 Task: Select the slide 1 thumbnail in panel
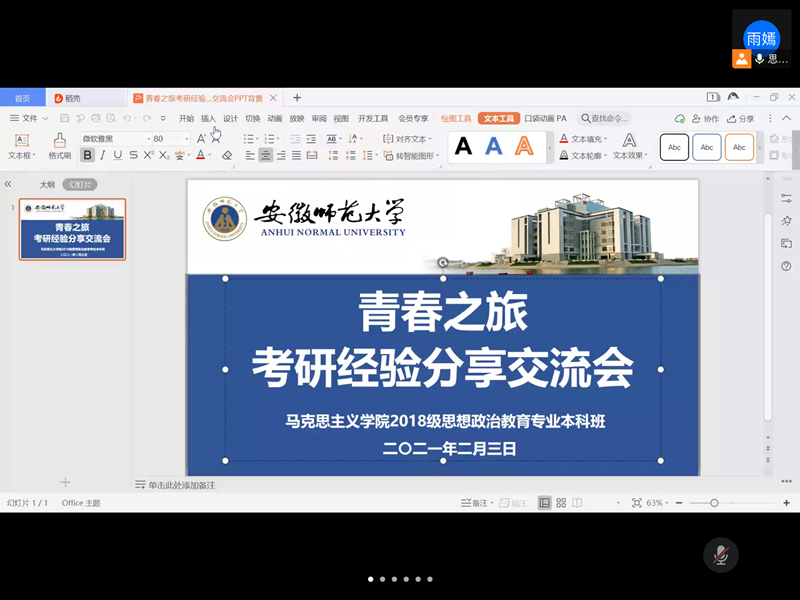[72, 229]
